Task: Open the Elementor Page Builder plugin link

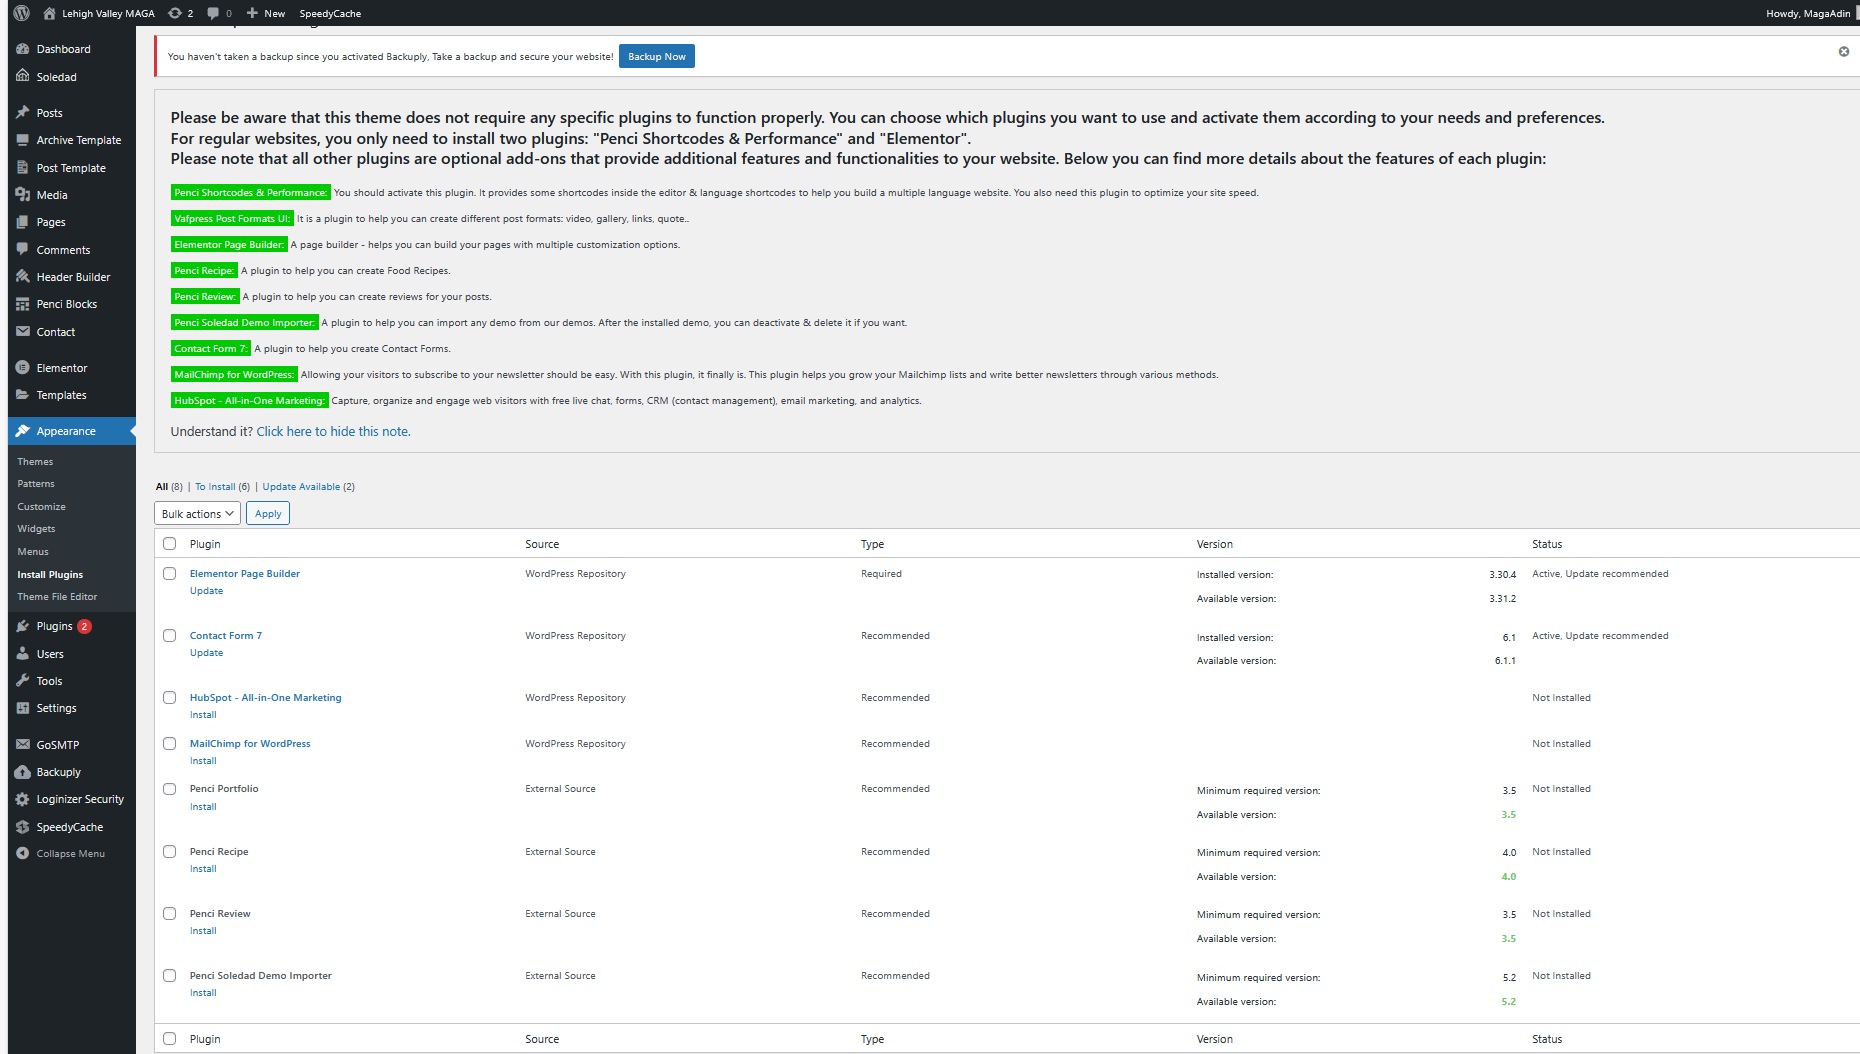Action: (245, 574)
